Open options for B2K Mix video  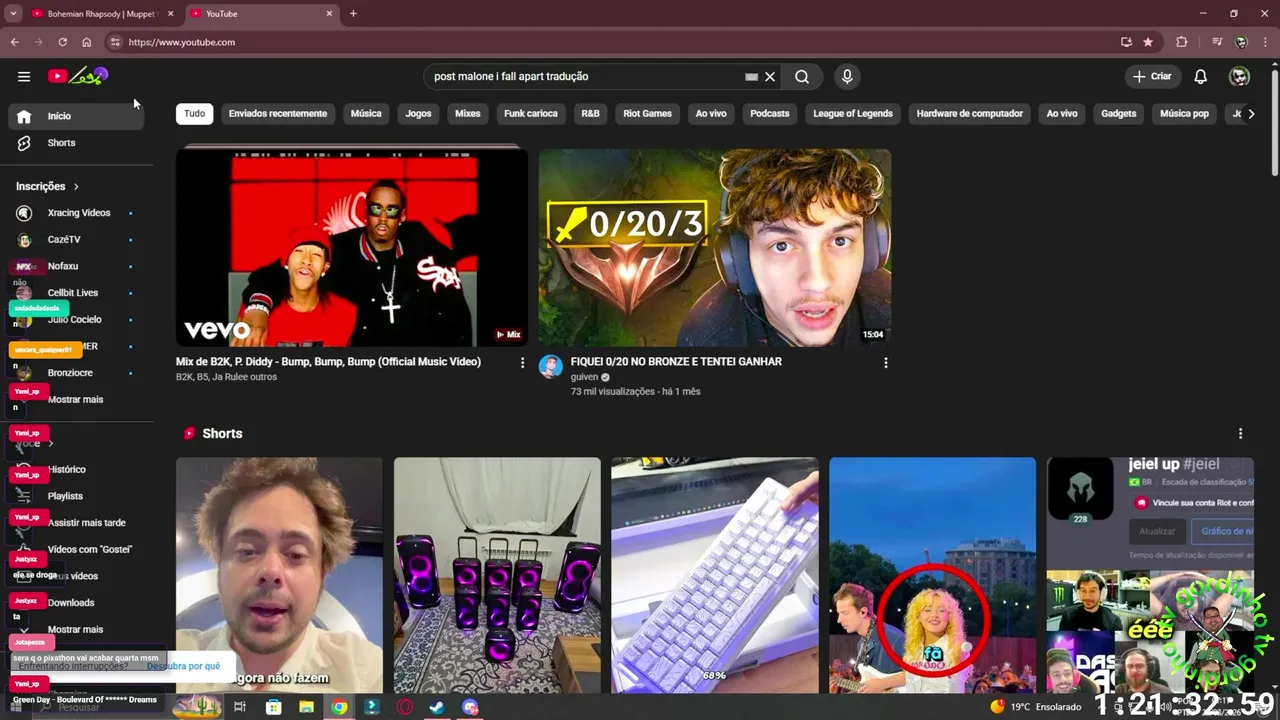[x=522, y=363]
